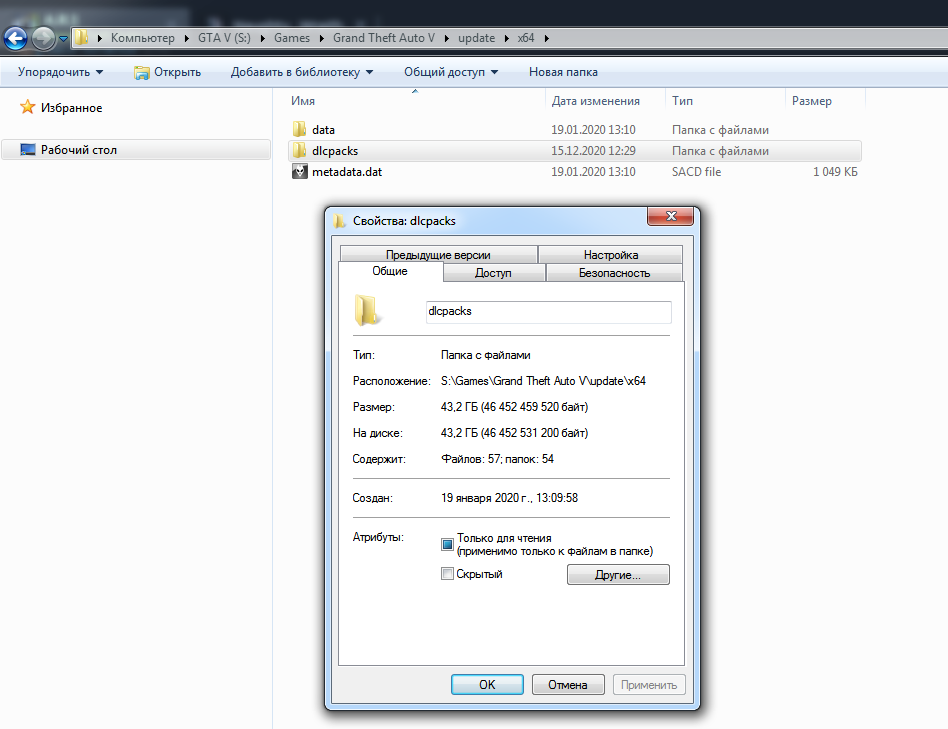Select the metadata.dat file icon
Image resolution: width=948 pixels, height=729 pixels.
299,171
